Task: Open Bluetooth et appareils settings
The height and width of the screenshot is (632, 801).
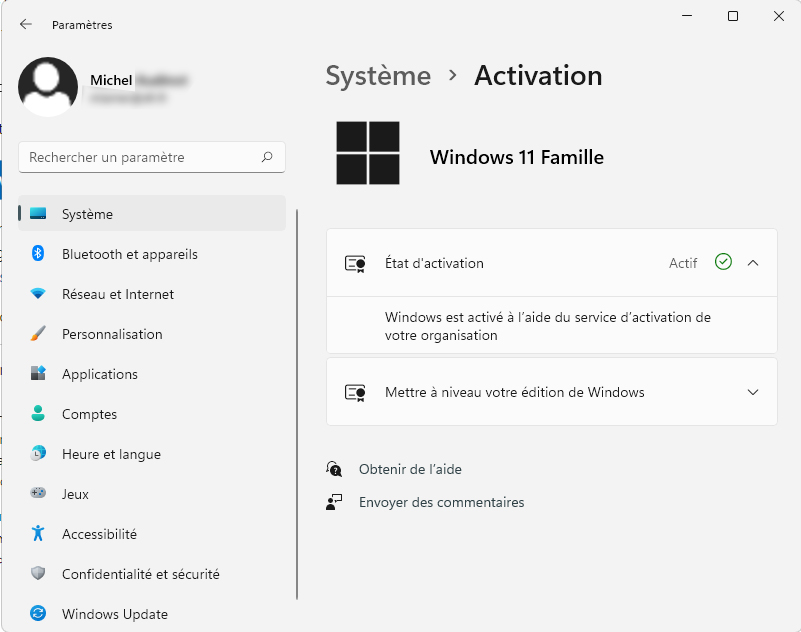Action: click(152, 253)
